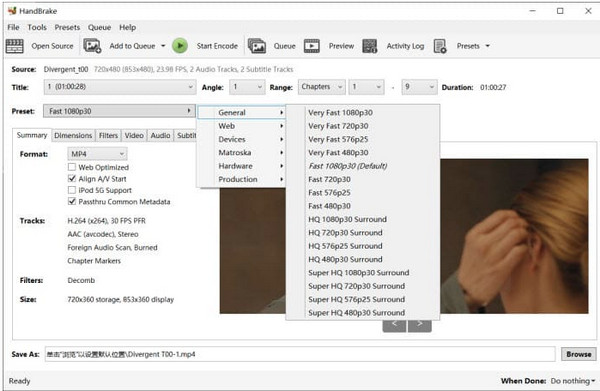Open the Title dropdown showing 1 (01:00:28)
Screen dimensions: 600x391
120,87
